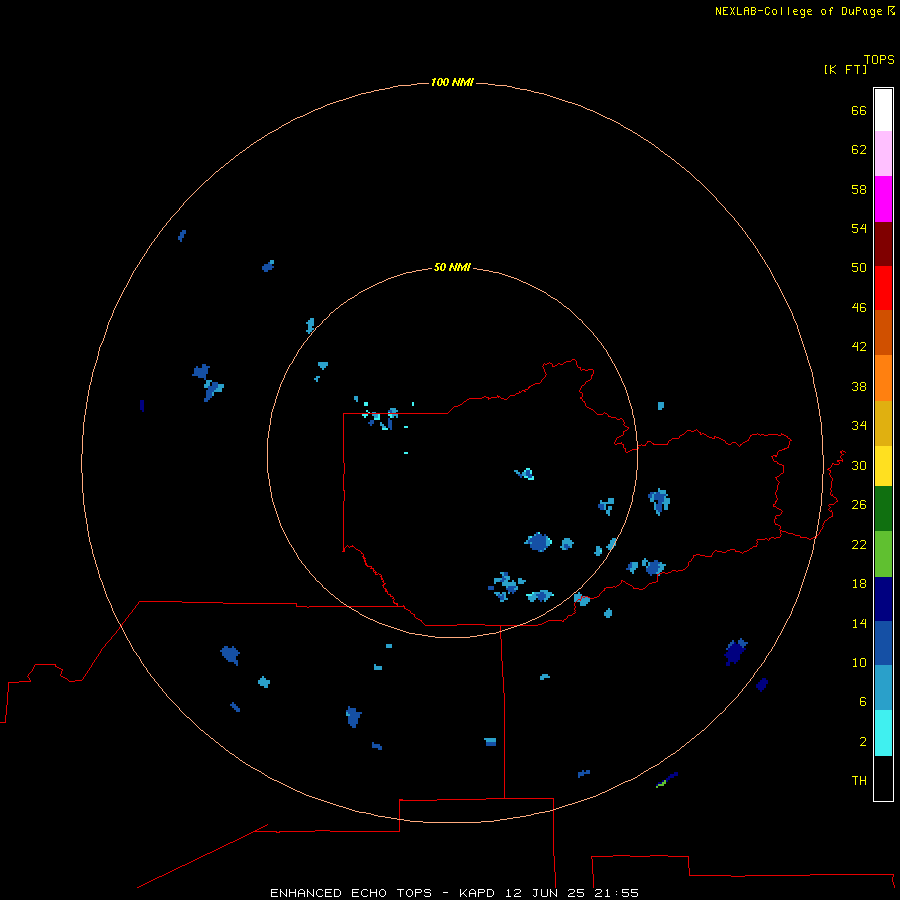
Task: Click the legend value 18
Action: [x=859, y=583]
